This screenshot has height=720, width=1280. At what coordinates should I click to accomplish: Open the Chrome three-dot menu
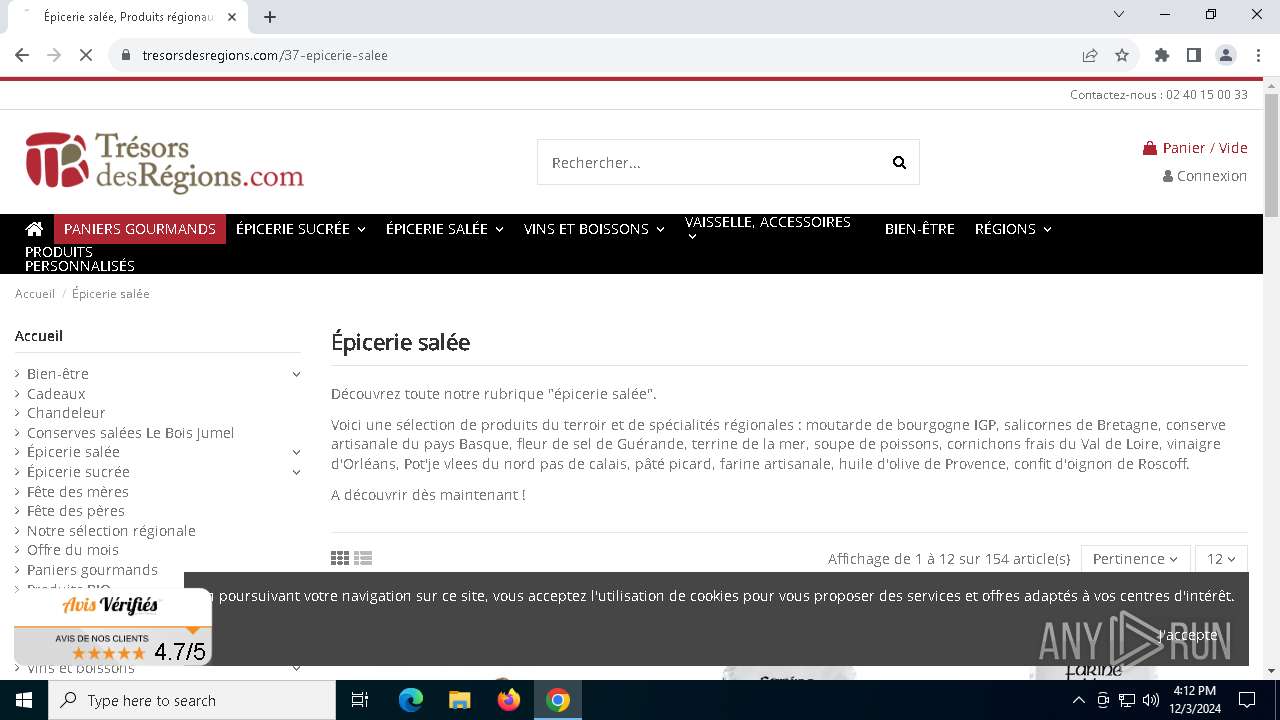tap(1257, 55)
